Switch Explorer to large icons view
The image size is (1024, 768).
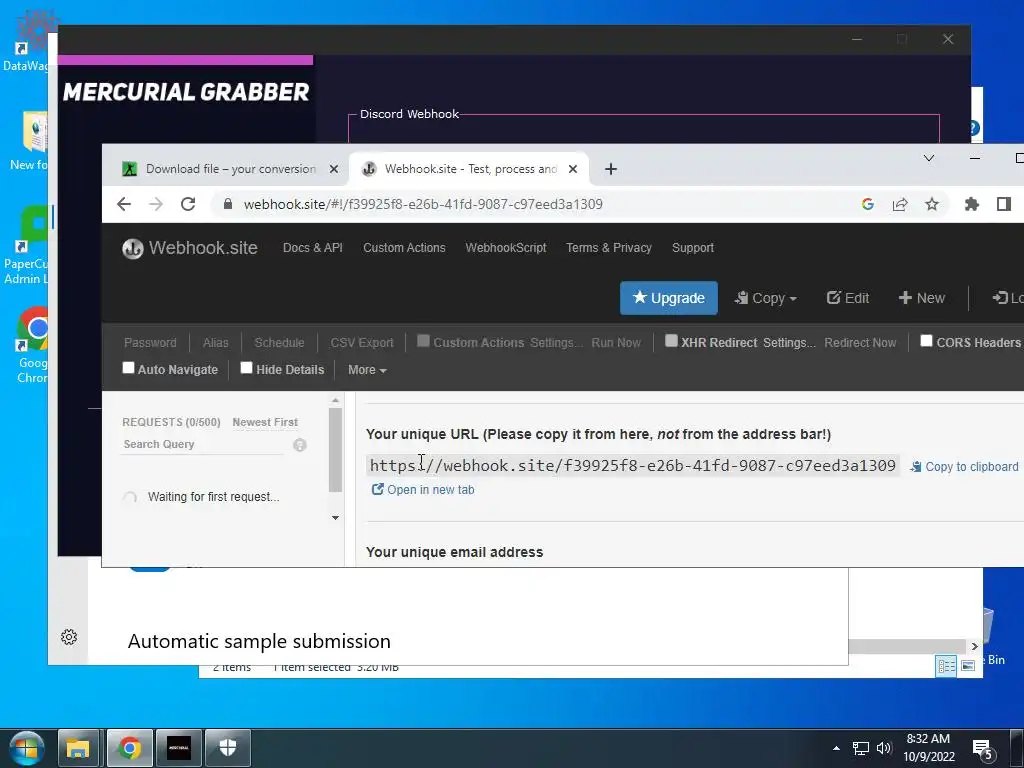(x=968, y=665)
